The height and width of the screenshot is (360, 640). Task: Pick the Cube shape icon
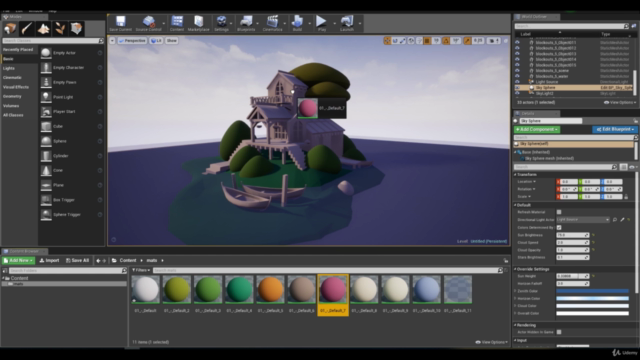pos(46,126)
